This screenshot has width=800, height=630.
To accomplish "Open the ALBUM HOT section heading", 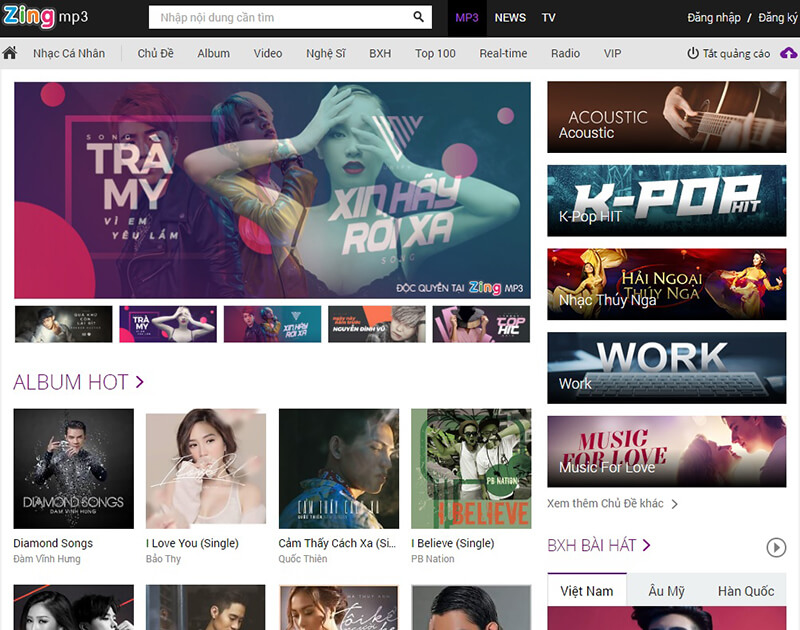I will [70, 382].
